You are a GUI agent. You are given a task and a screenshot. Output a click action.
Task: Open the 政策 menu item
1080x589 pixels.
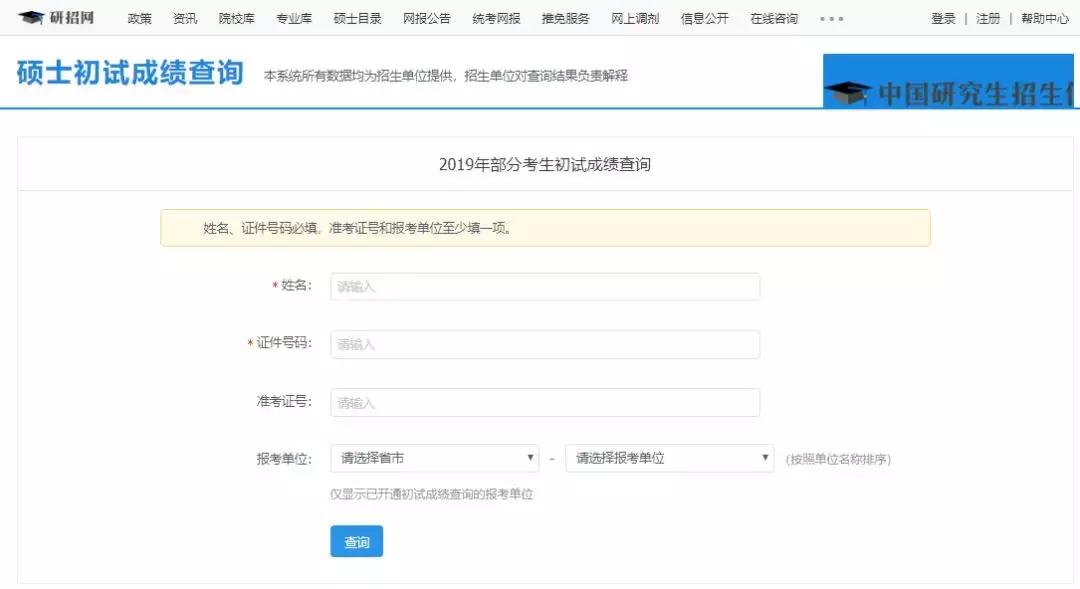(139, 18)
